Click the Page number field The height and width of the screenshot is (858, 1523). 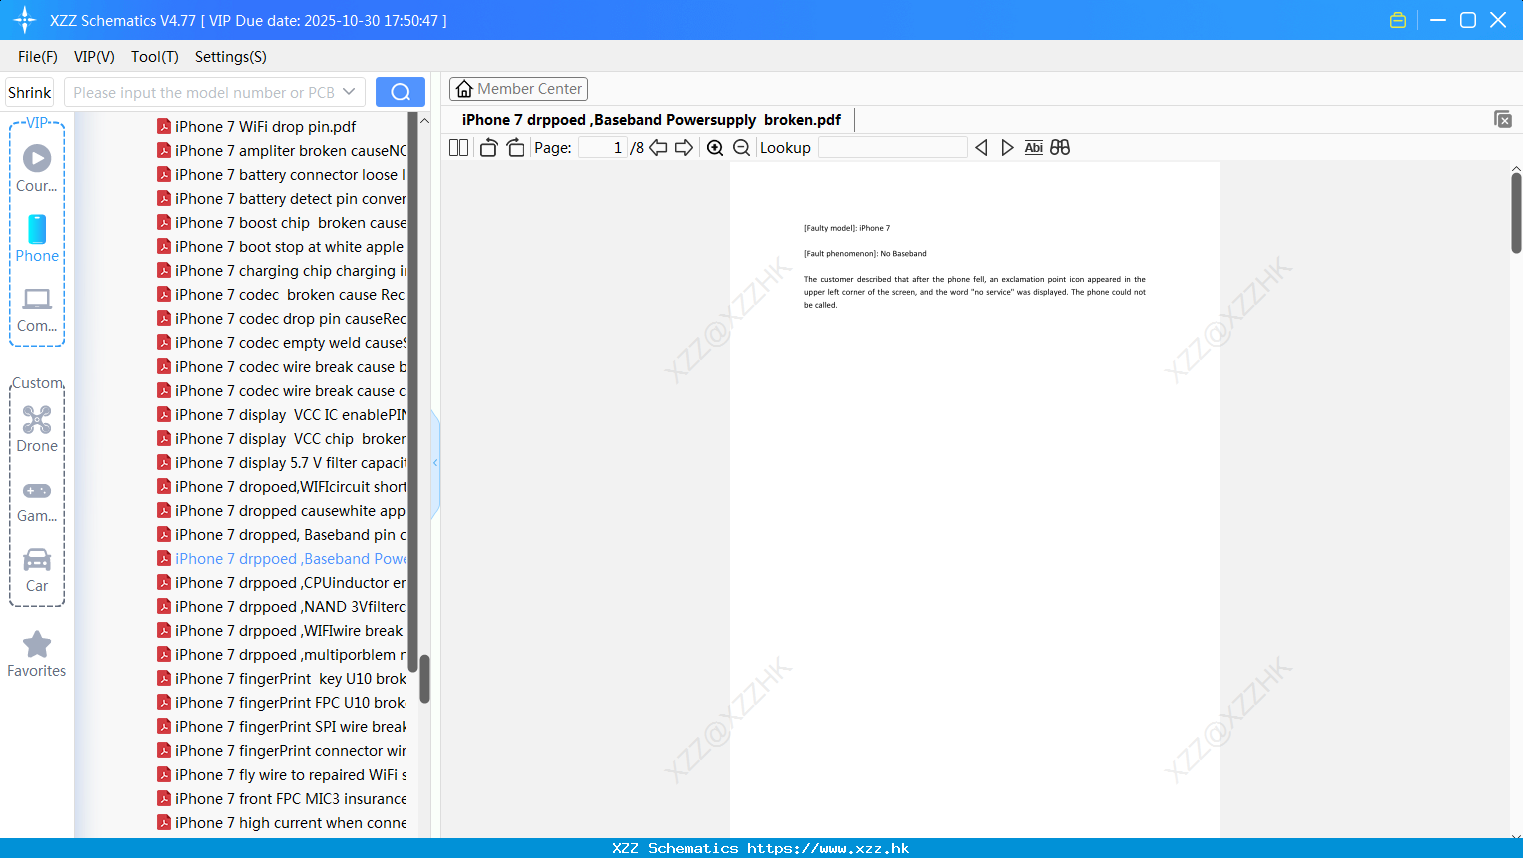603,147
